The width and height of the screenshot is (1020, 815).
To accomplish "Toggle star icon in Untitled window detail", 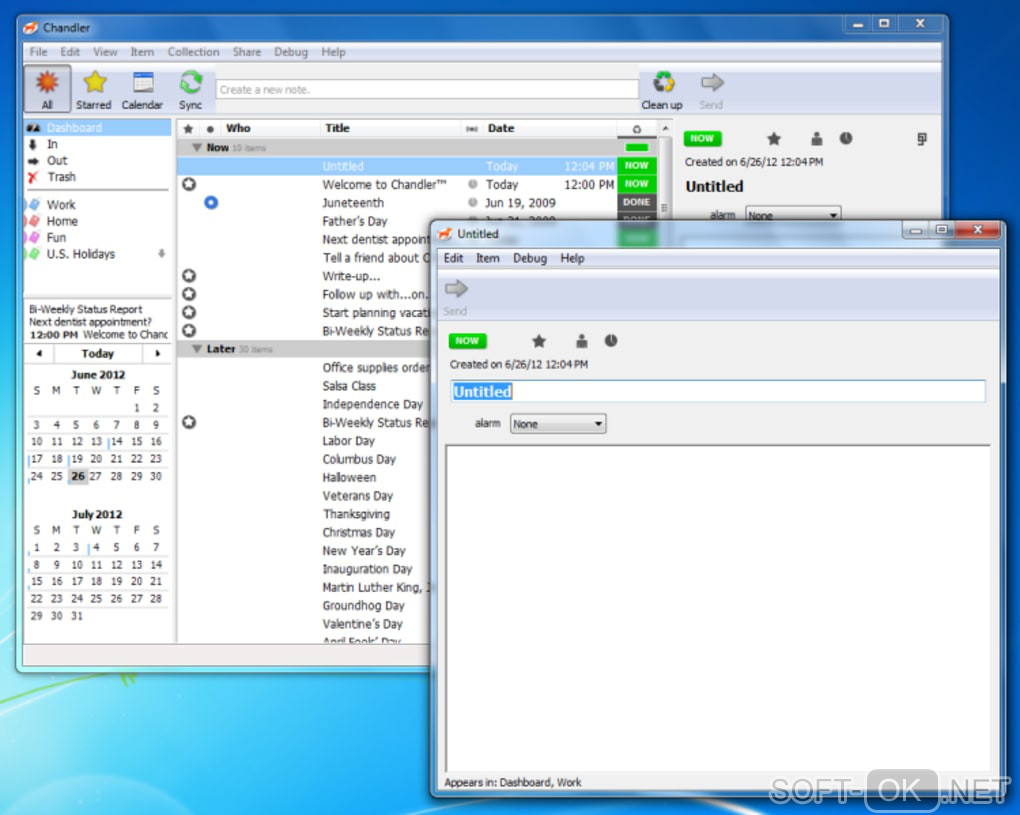I will coord(539,341).
